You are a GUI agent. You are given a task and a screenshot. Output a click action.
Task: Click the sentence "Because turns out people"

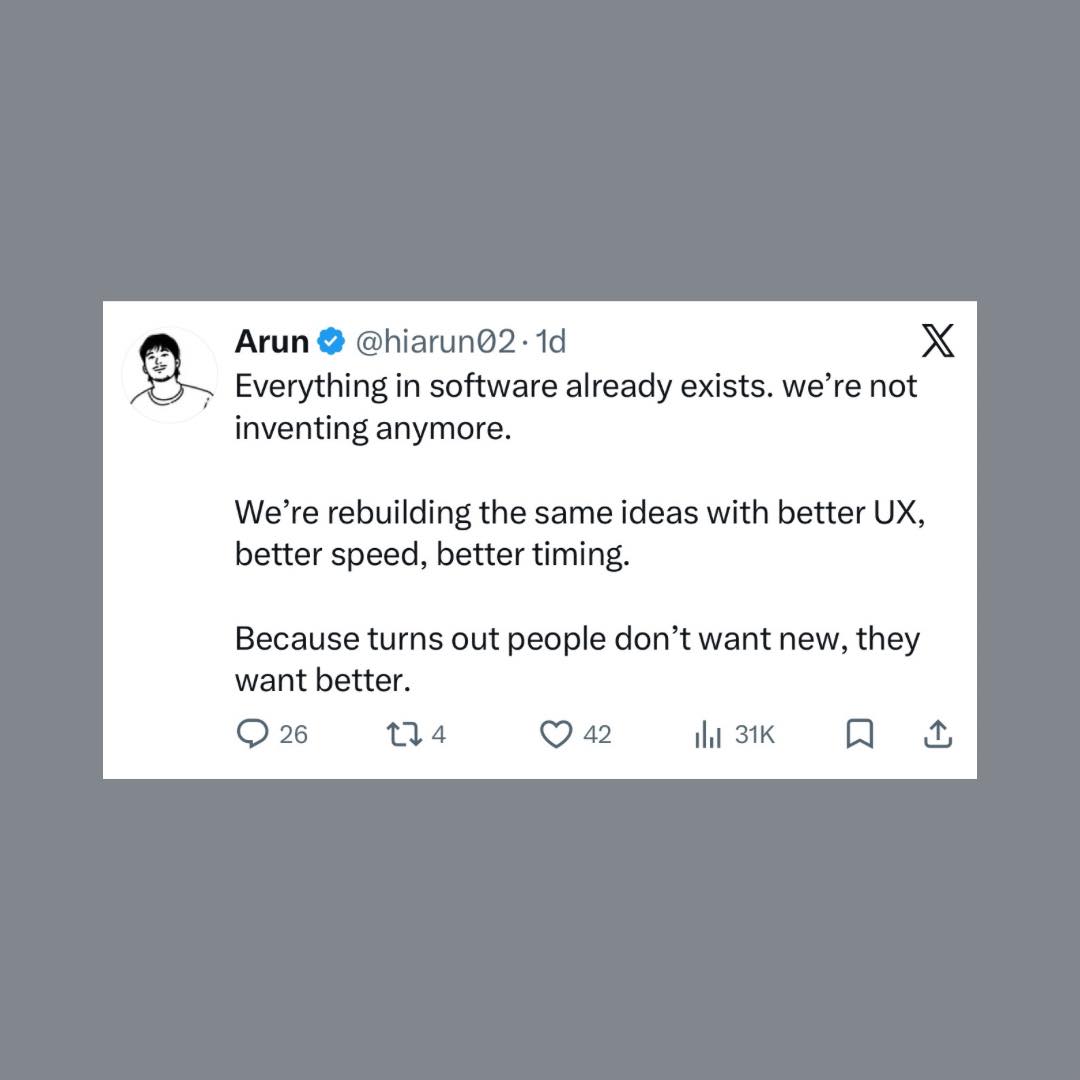tap(577, 638)
